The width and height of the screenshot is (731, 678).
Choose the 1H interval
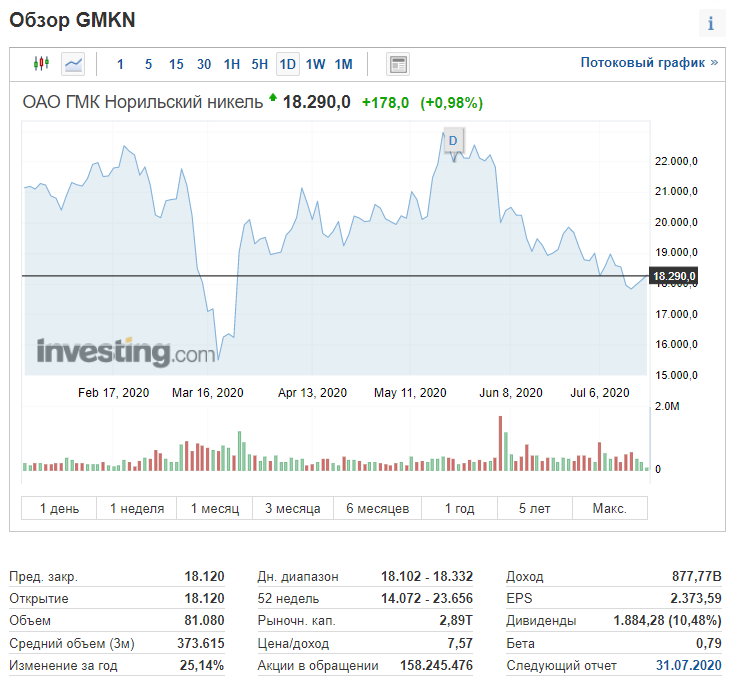coord(232,64)
